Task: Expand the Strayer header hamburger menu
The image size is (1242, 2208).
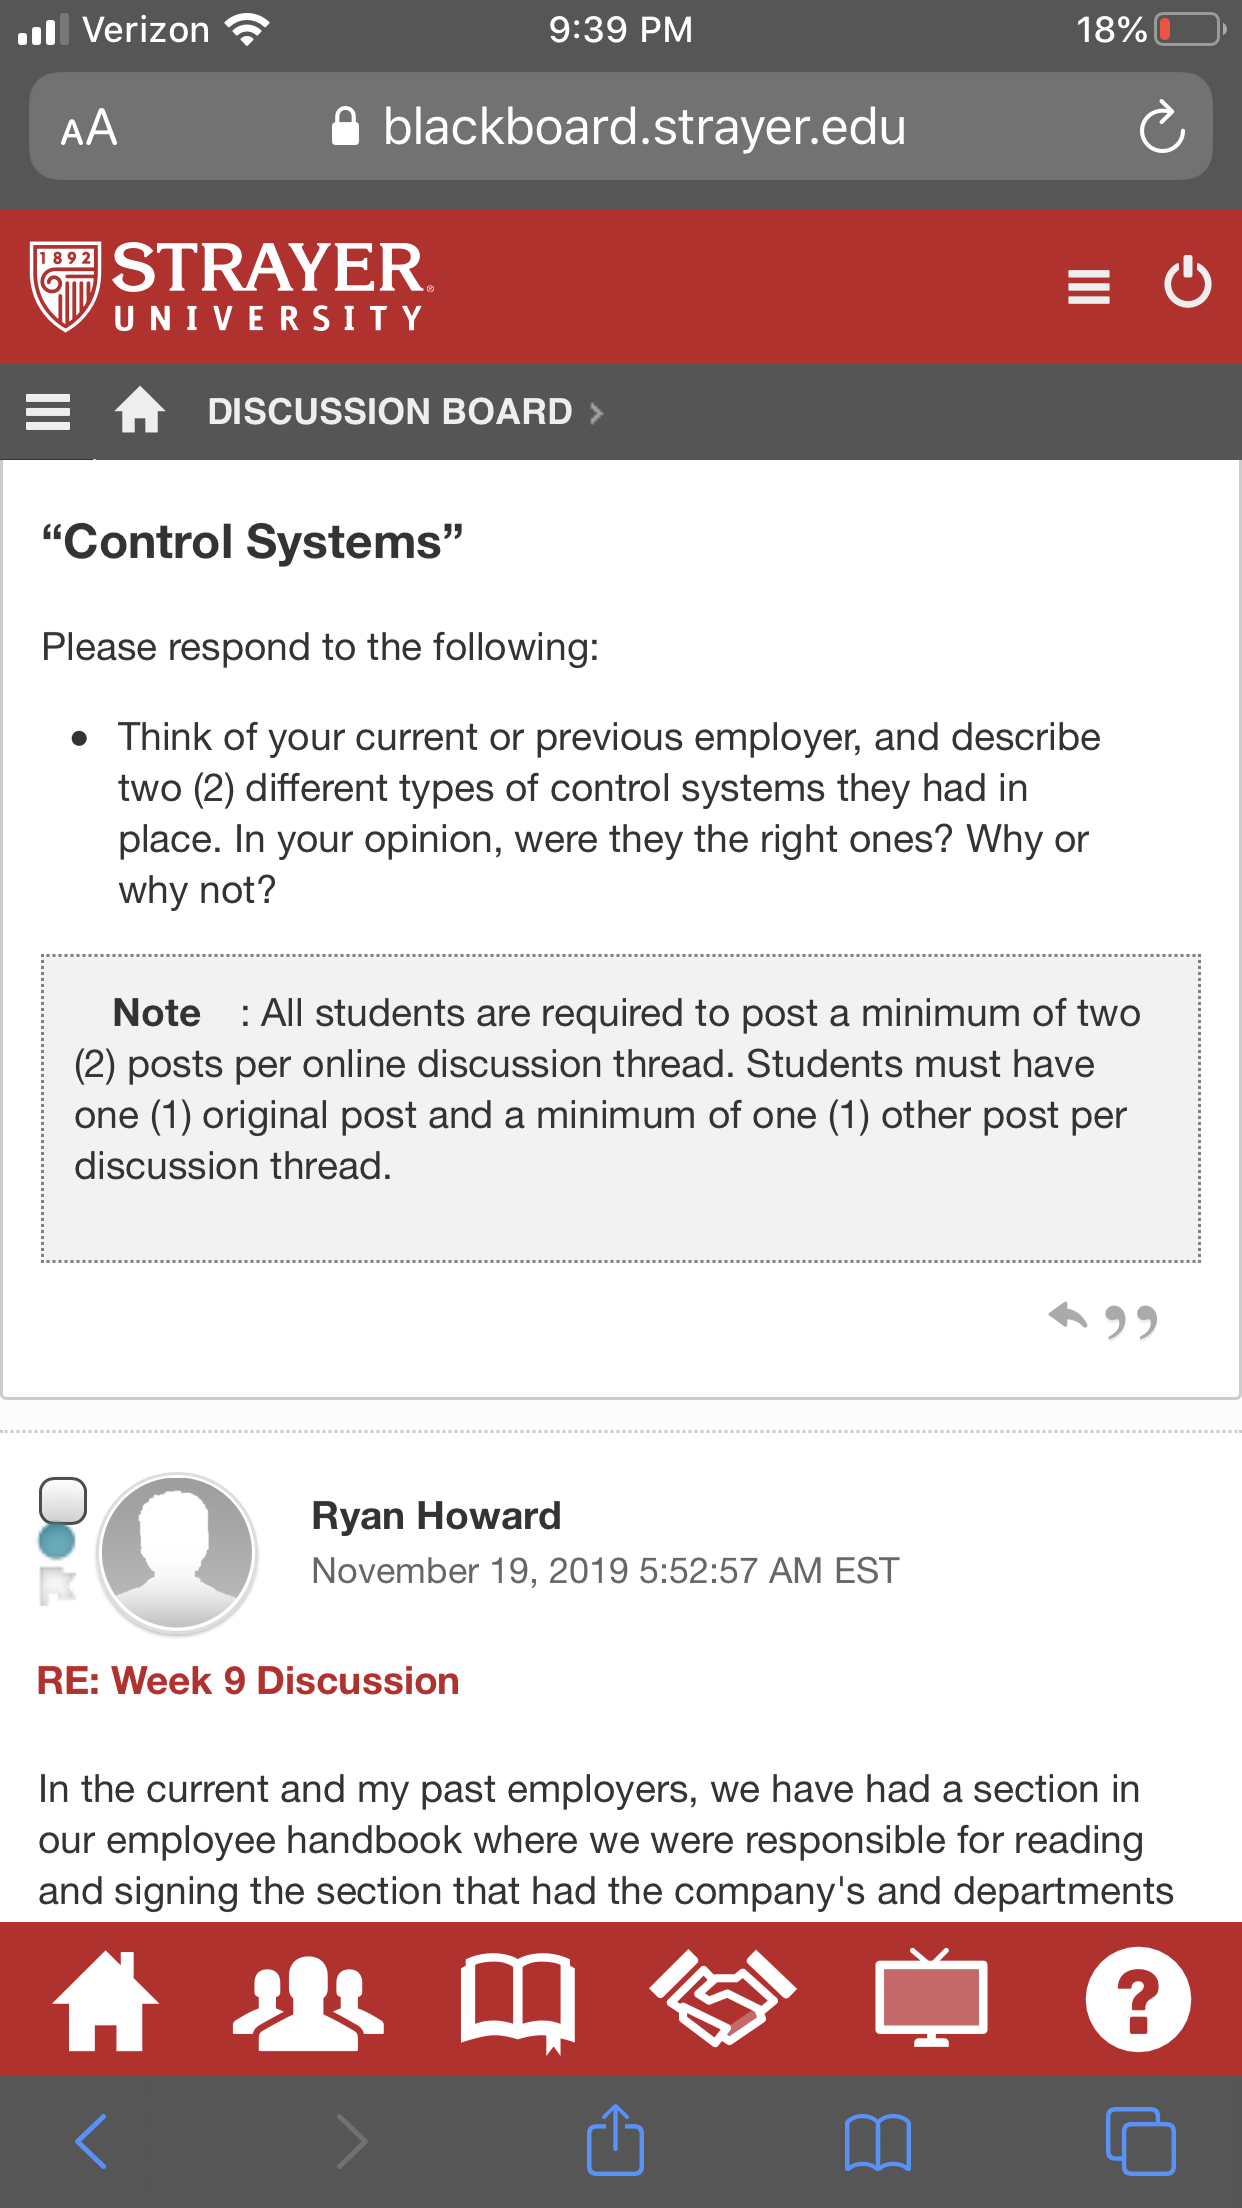Action: click(x=1089, y=287)
